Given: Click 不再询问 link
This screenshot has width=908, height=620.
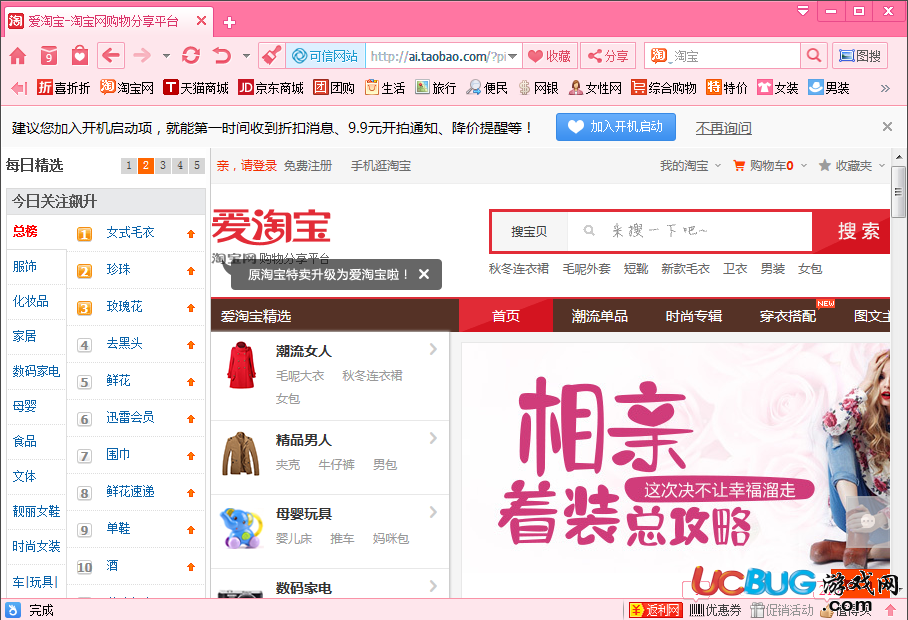Looking at the screenshot, I should click(723, 128).
